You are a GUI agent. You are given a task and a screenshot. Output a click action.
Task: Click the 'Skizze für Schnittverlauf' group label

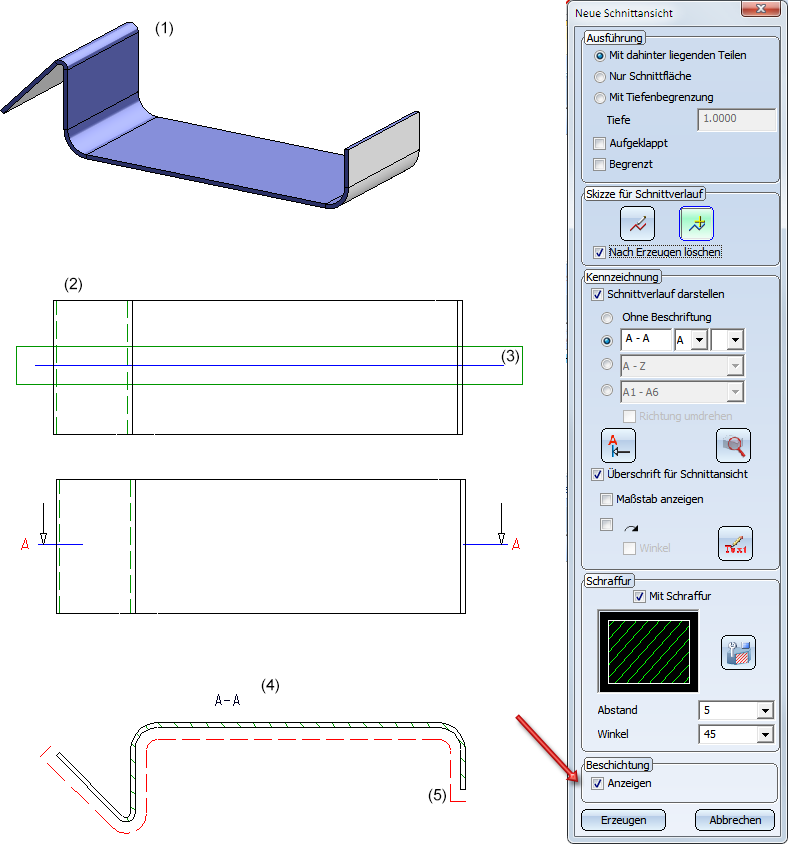tap(644, 194)
